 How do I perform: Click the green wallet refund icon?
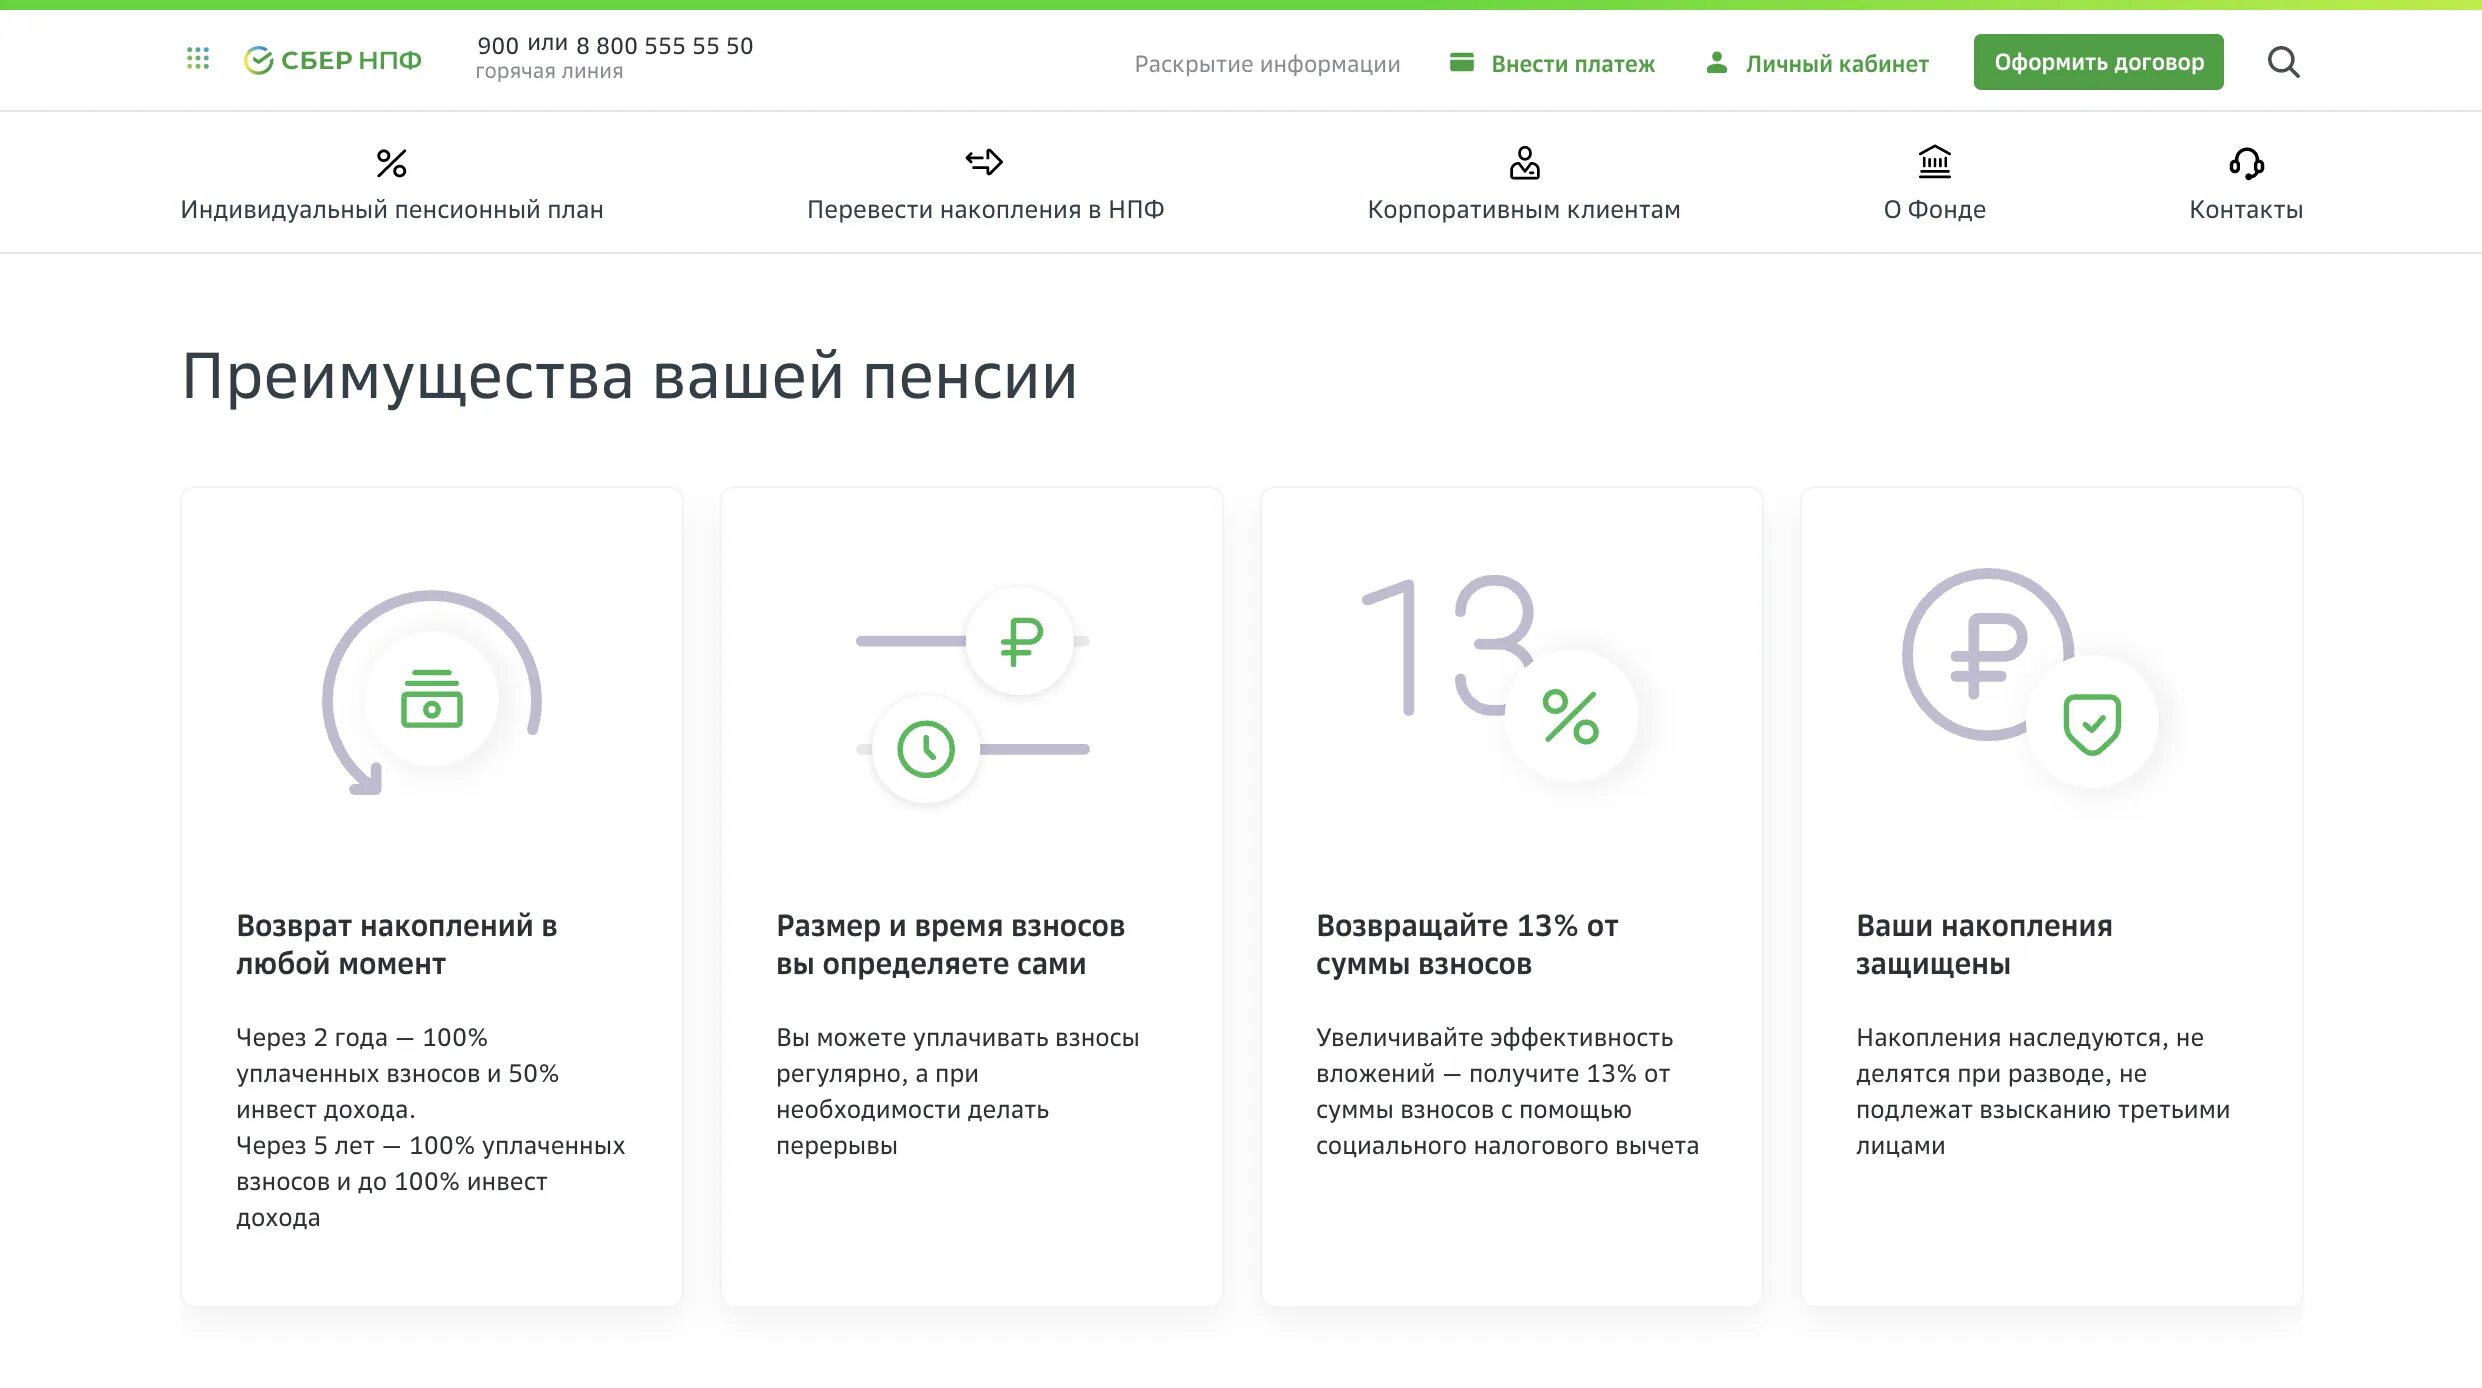click(x=432, y=699)
